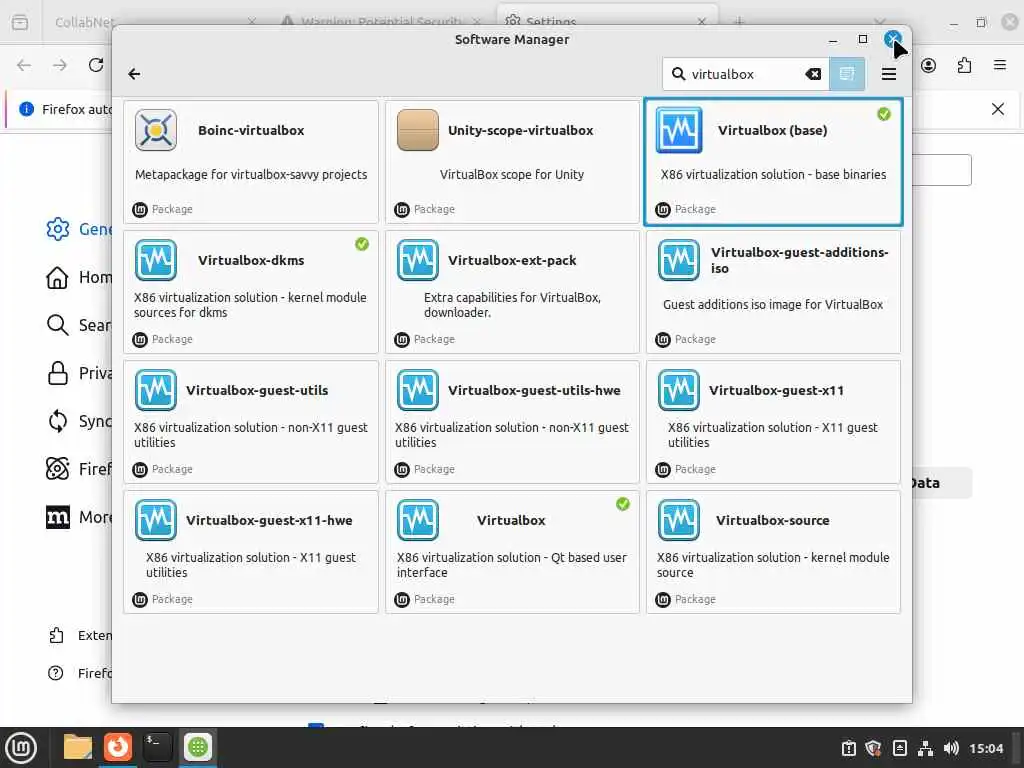Click the Package label under Virtualbox-source

point(695,599)
